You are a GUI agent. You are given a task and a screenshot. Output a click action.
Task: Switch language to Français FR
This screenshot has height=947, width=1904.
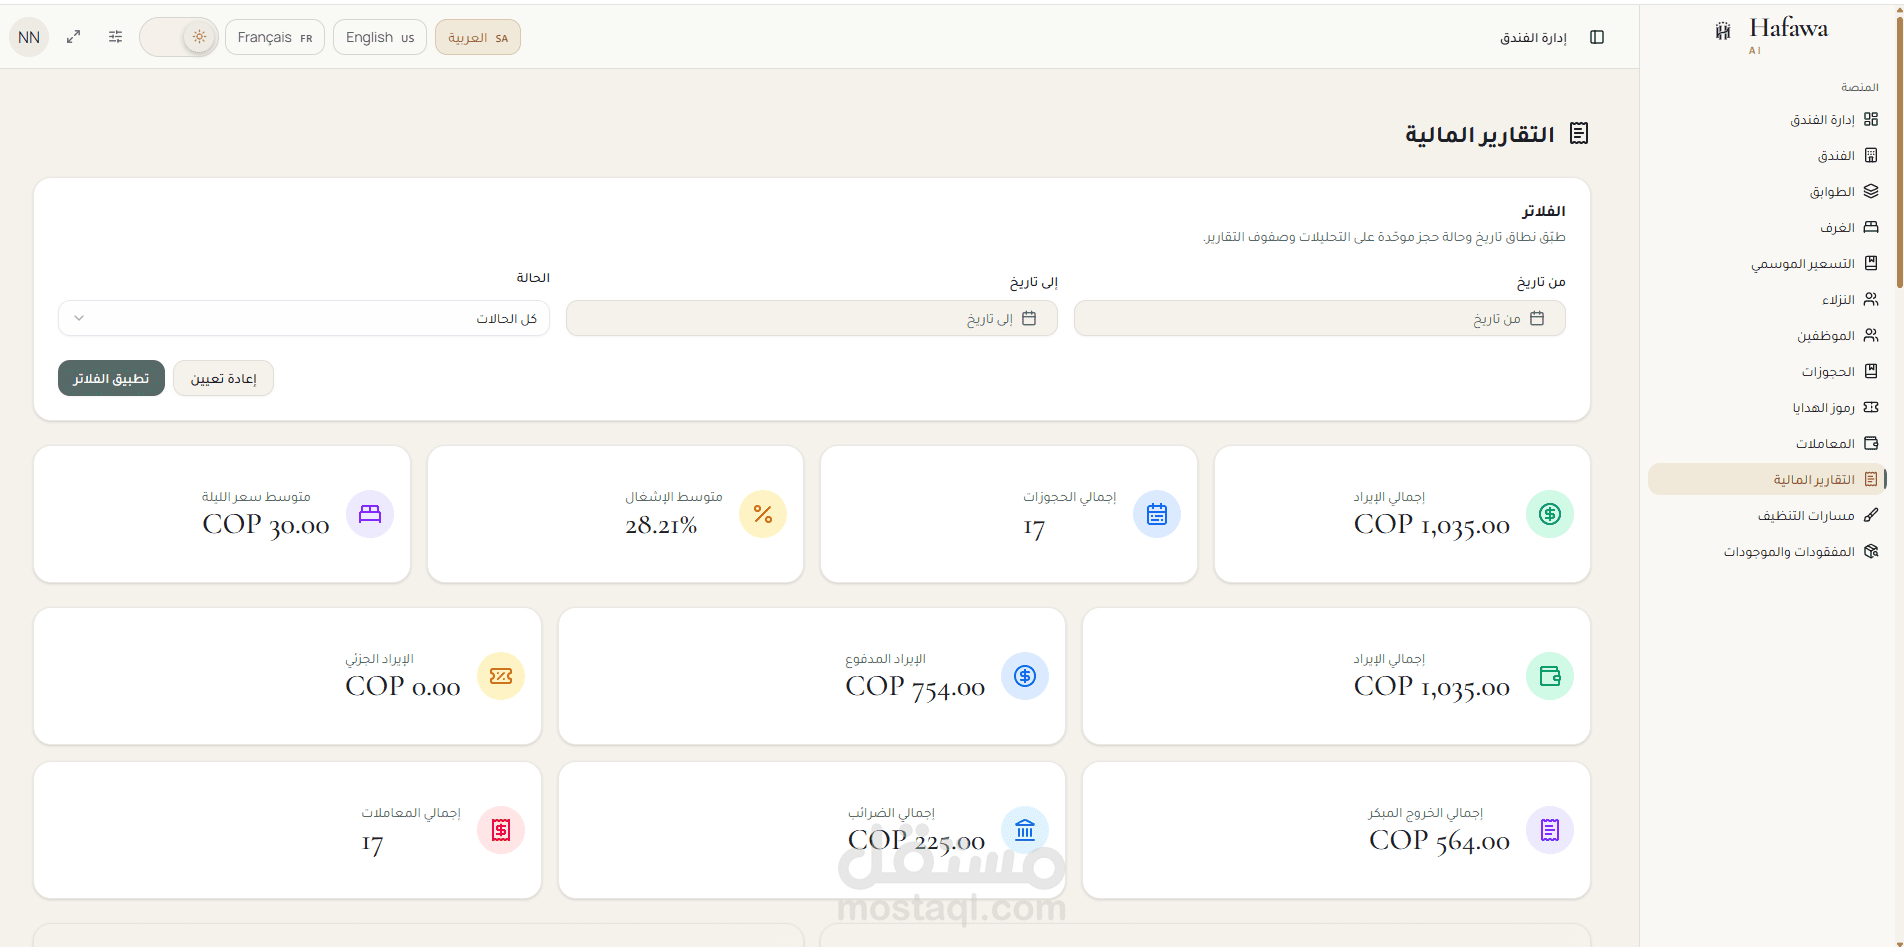coord(275,37)
